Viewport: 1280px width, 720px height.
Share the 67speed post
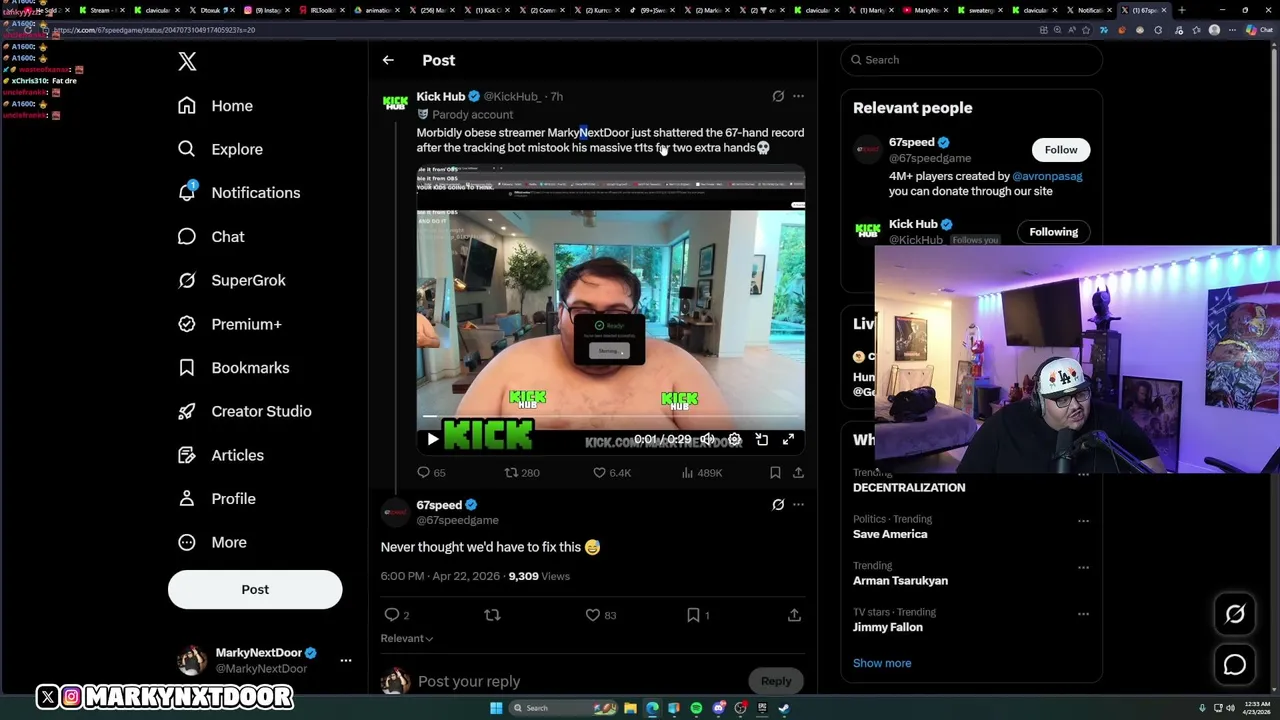[794, 615]
